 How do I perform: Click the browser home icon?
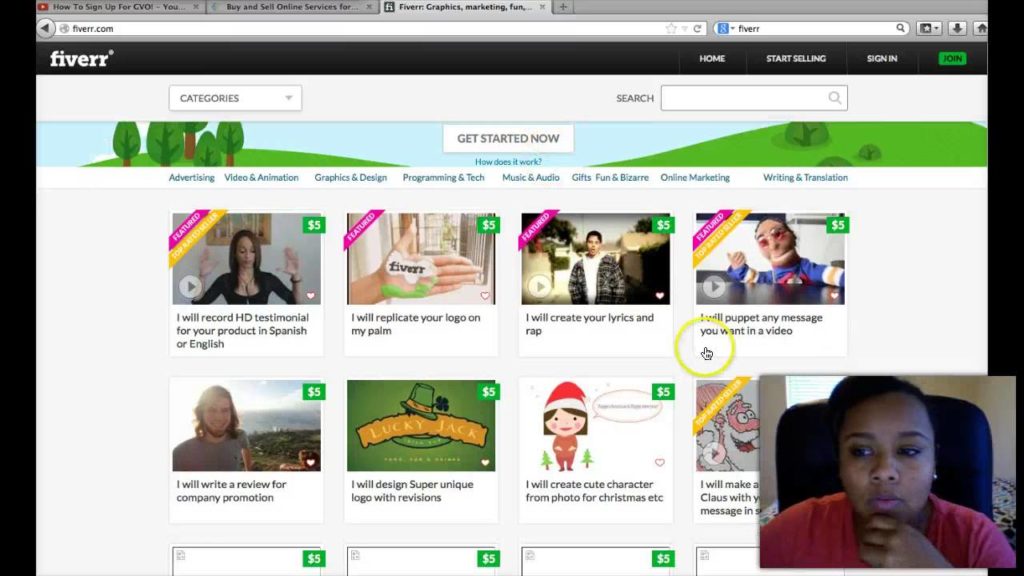click(981, 28)
